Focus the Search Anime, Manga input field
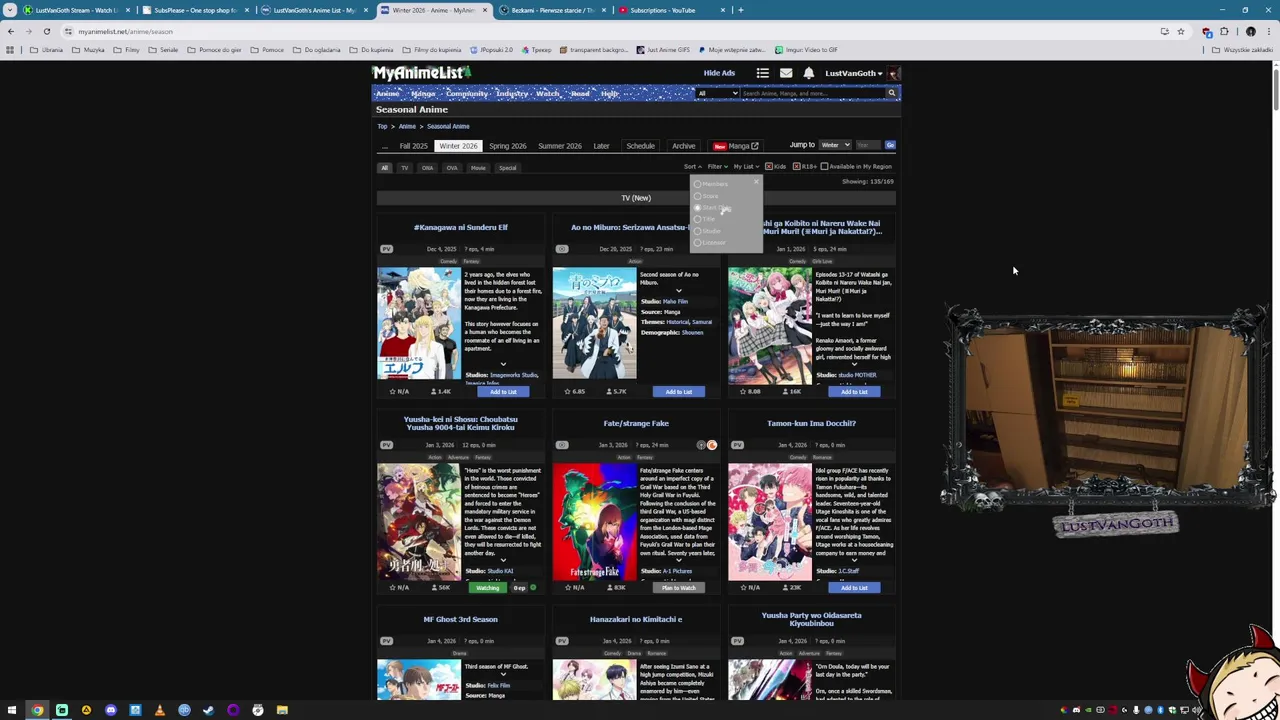 [x=812, y=93]
